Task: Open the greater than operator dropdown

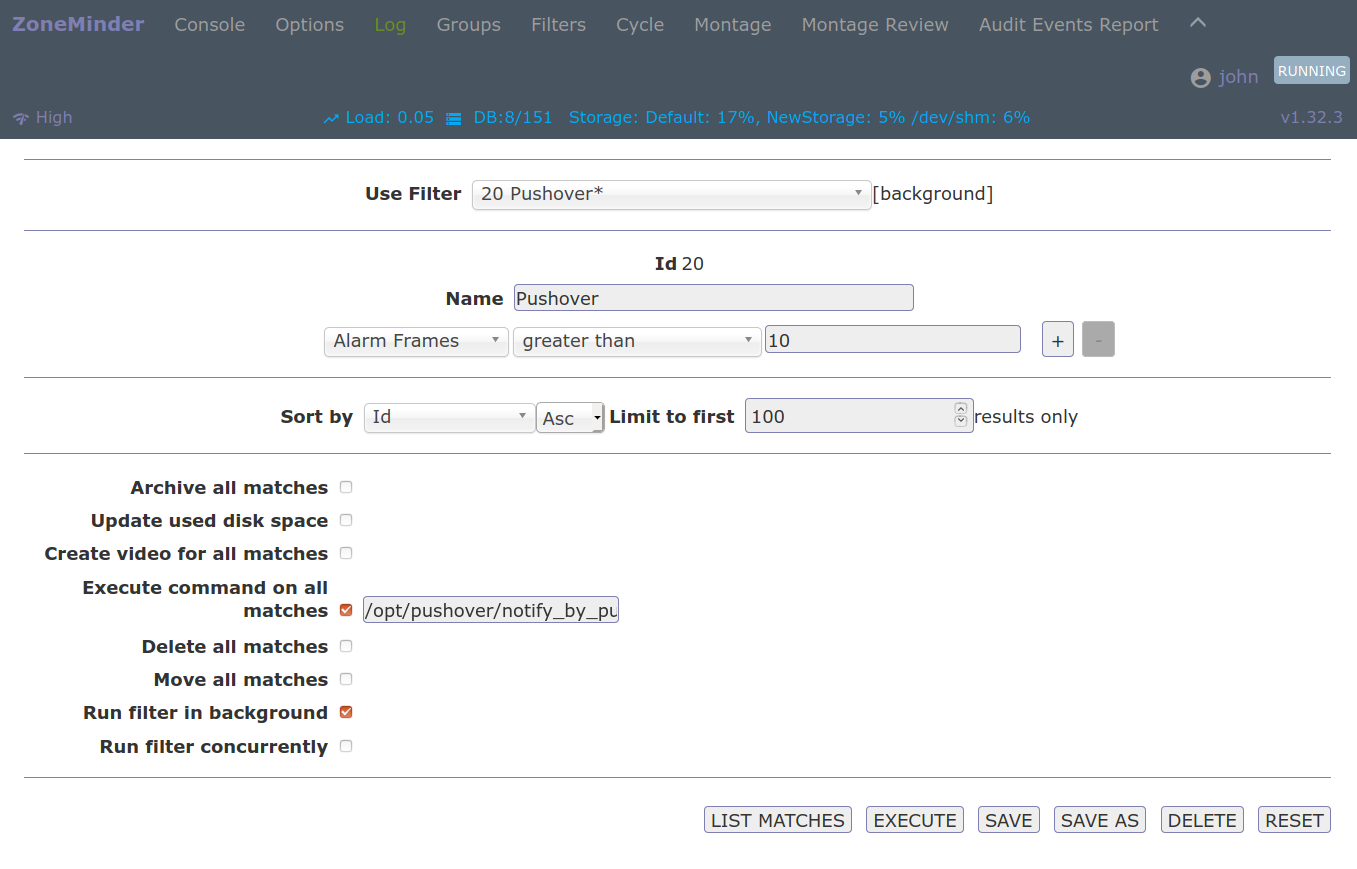Action: (637, 341)
